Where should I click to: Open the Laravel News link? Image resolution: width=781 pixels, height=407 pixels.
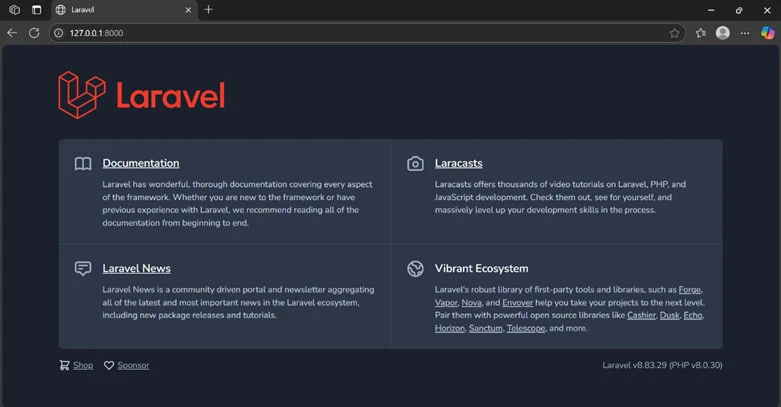coord(136,269)
